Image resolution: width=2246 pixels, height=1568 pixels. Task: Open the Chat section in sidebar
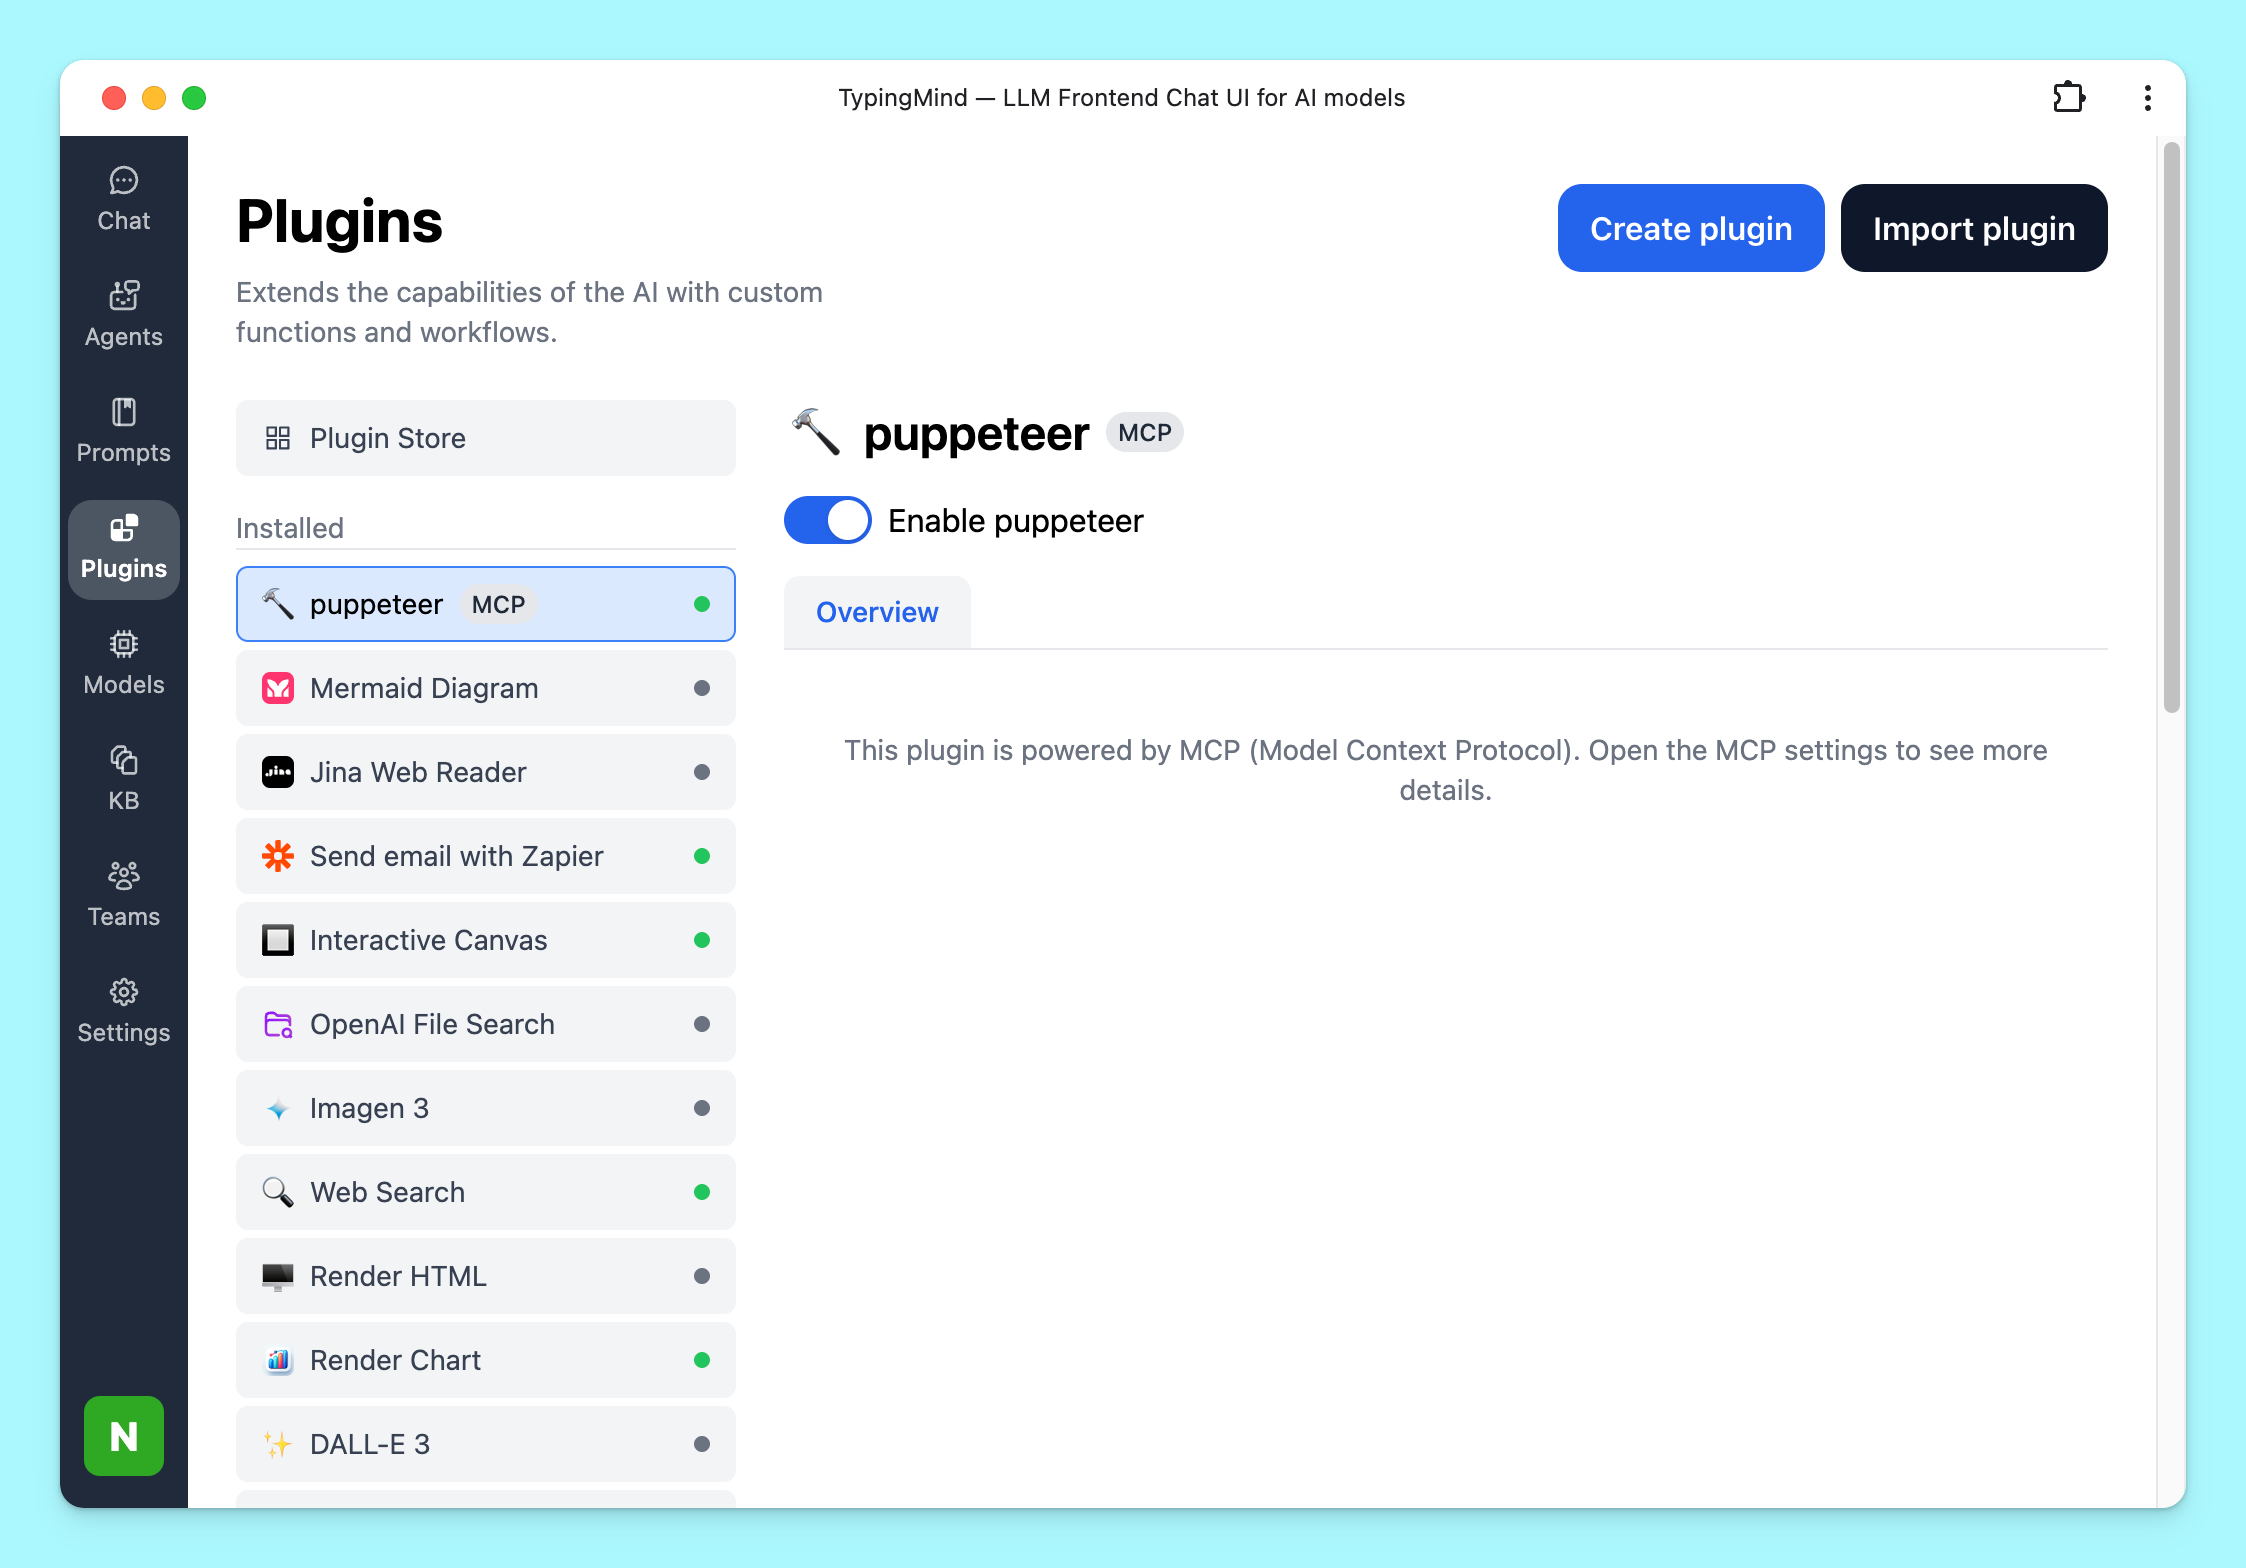pos(124,199)
